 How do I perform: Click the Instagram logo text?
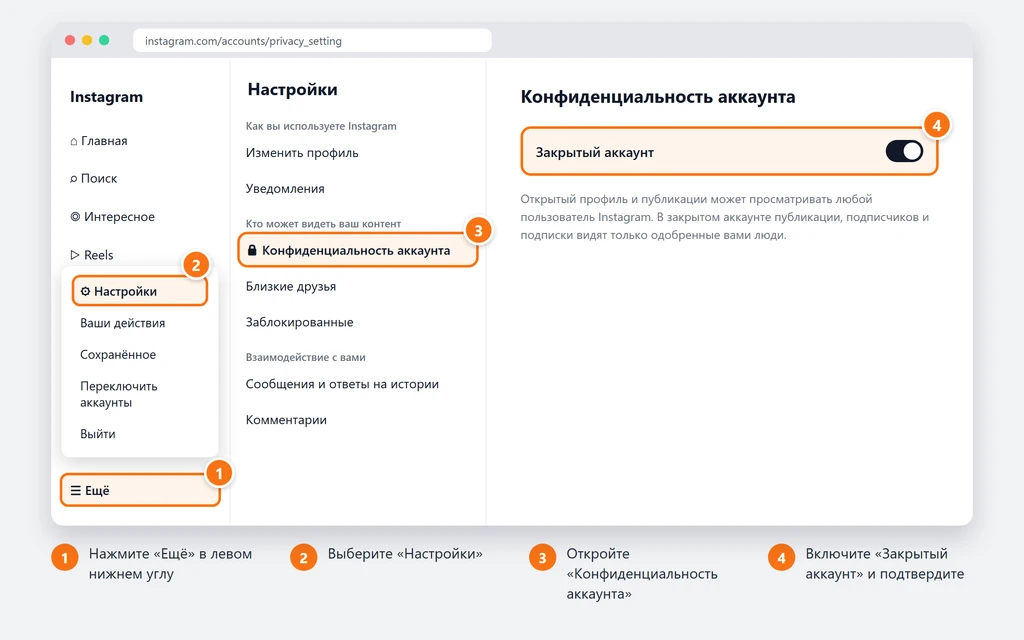(106, 97)
